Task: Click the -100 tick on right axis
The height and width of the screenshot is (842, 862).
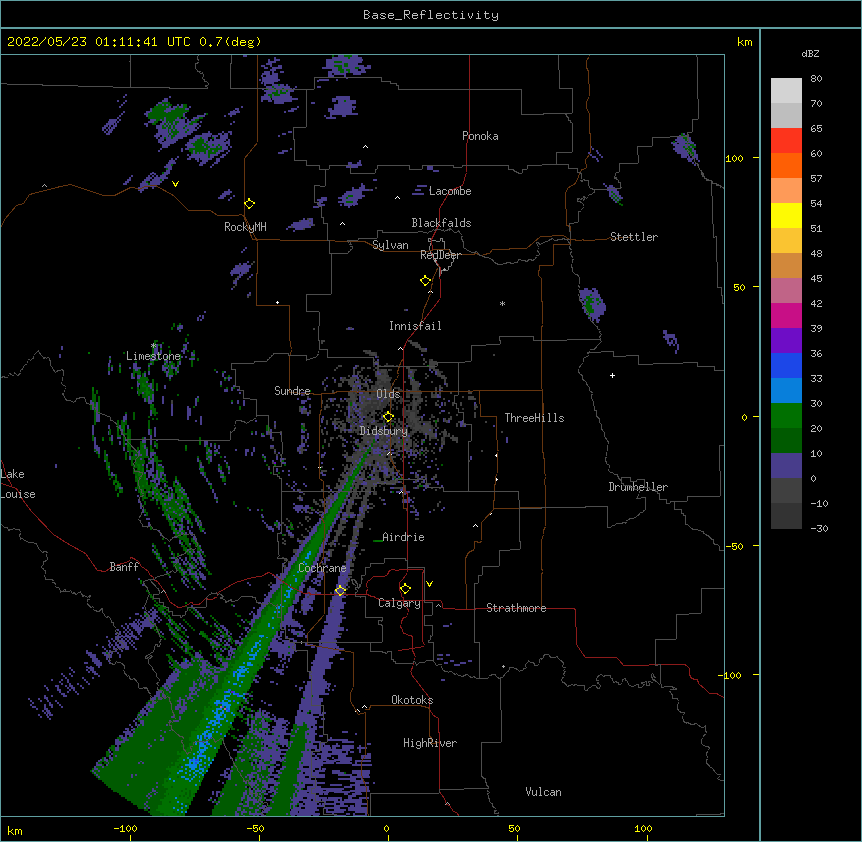Action: coord(730,675)
